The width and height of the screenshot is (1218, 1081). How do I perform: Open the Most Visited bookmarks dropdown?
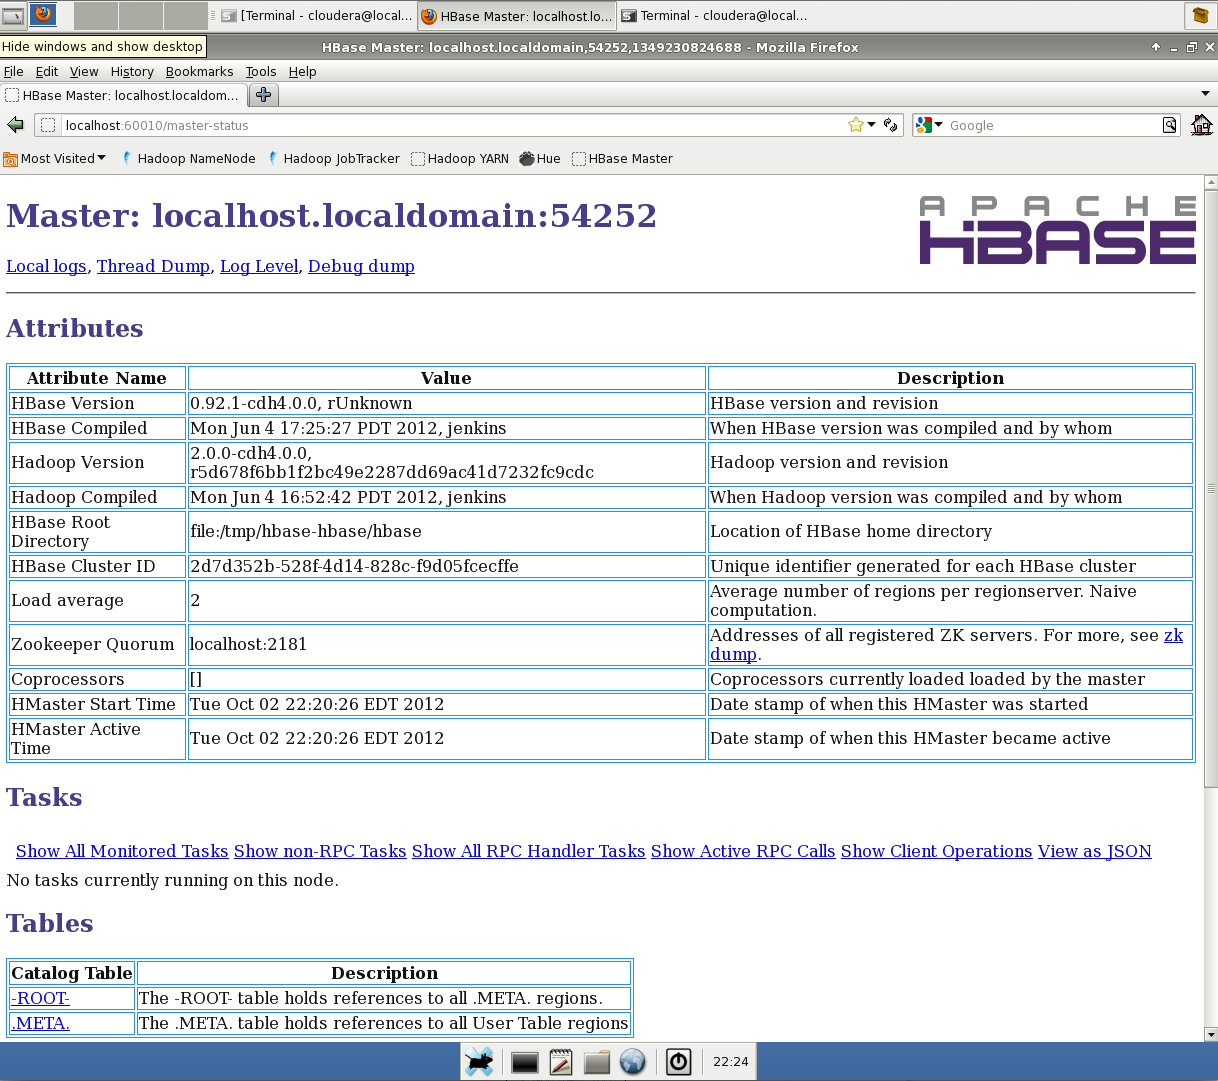tap(54, 158)
